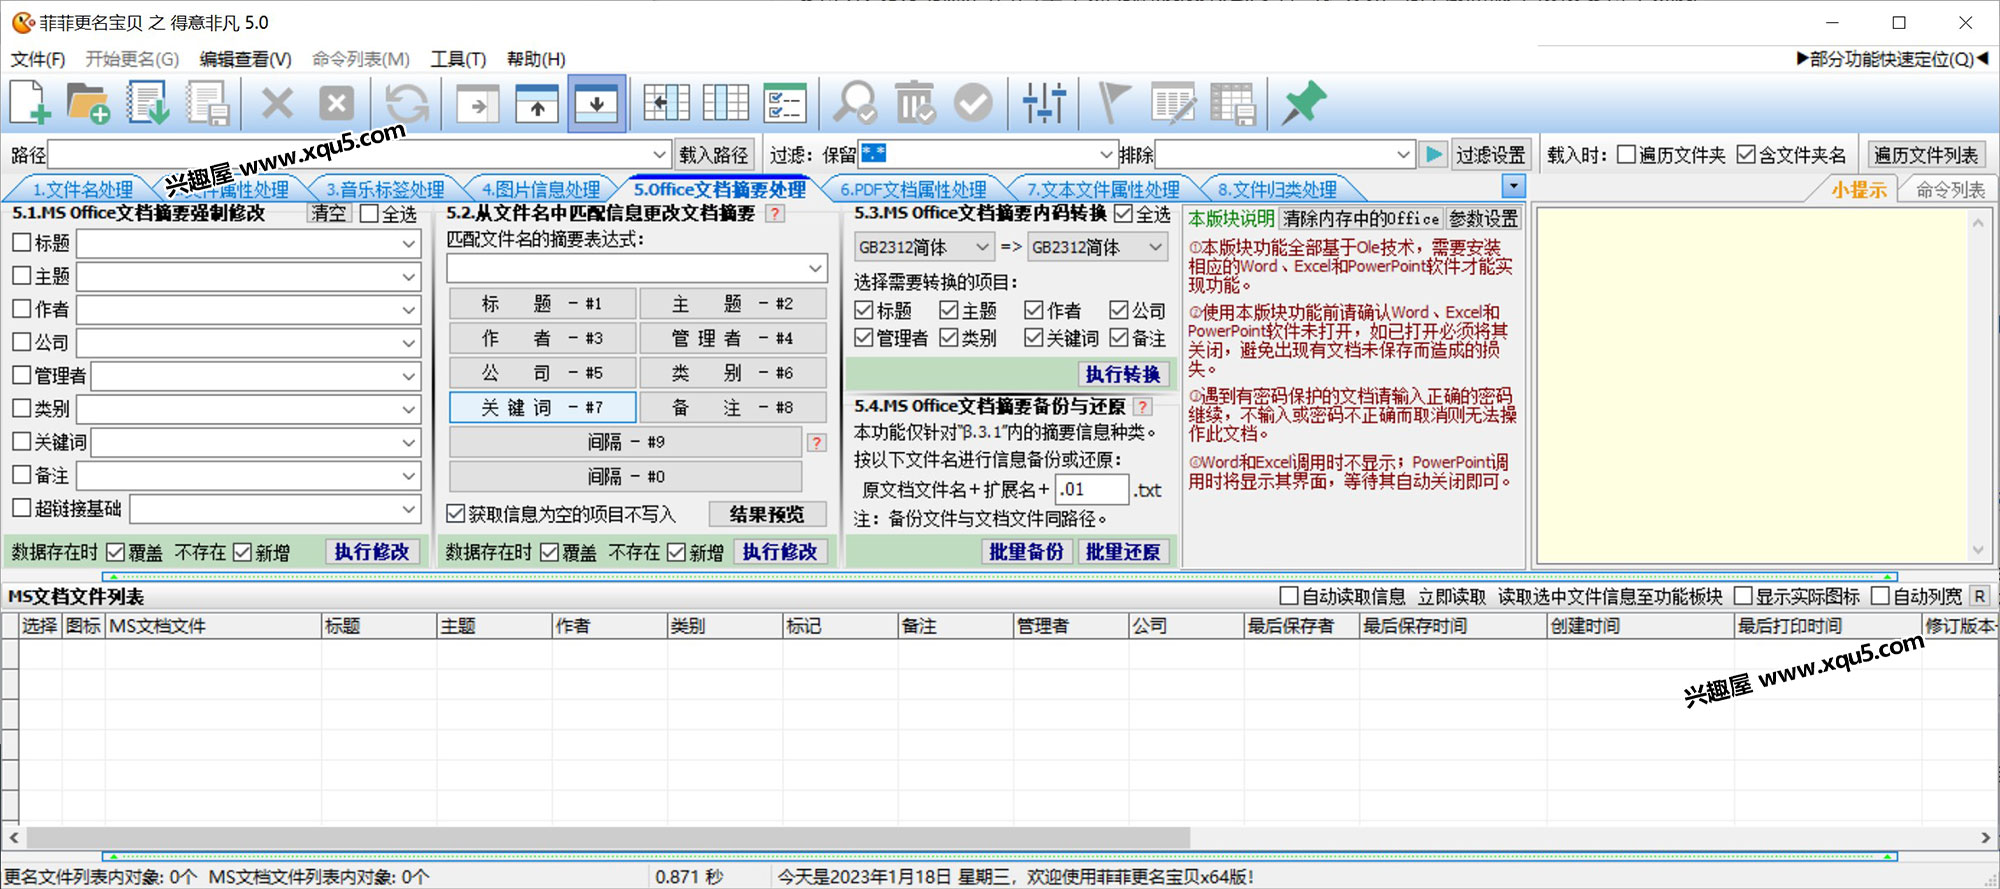Open the 路径 path dropdown
Image resolution: width=2000 pixels, height=889 pixels.
659,155
